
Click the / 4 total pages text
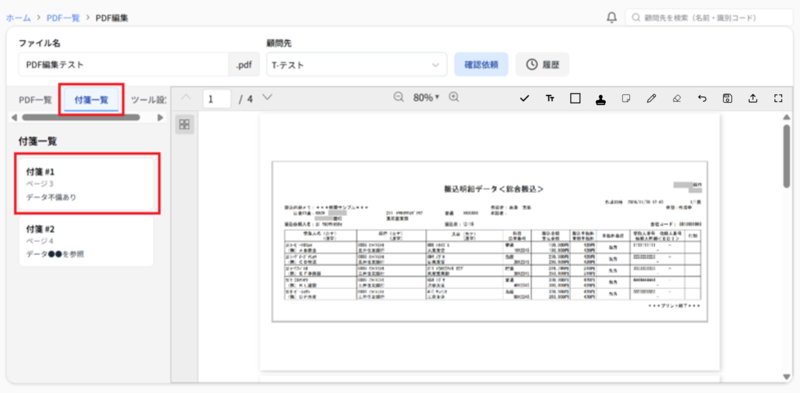245,99
